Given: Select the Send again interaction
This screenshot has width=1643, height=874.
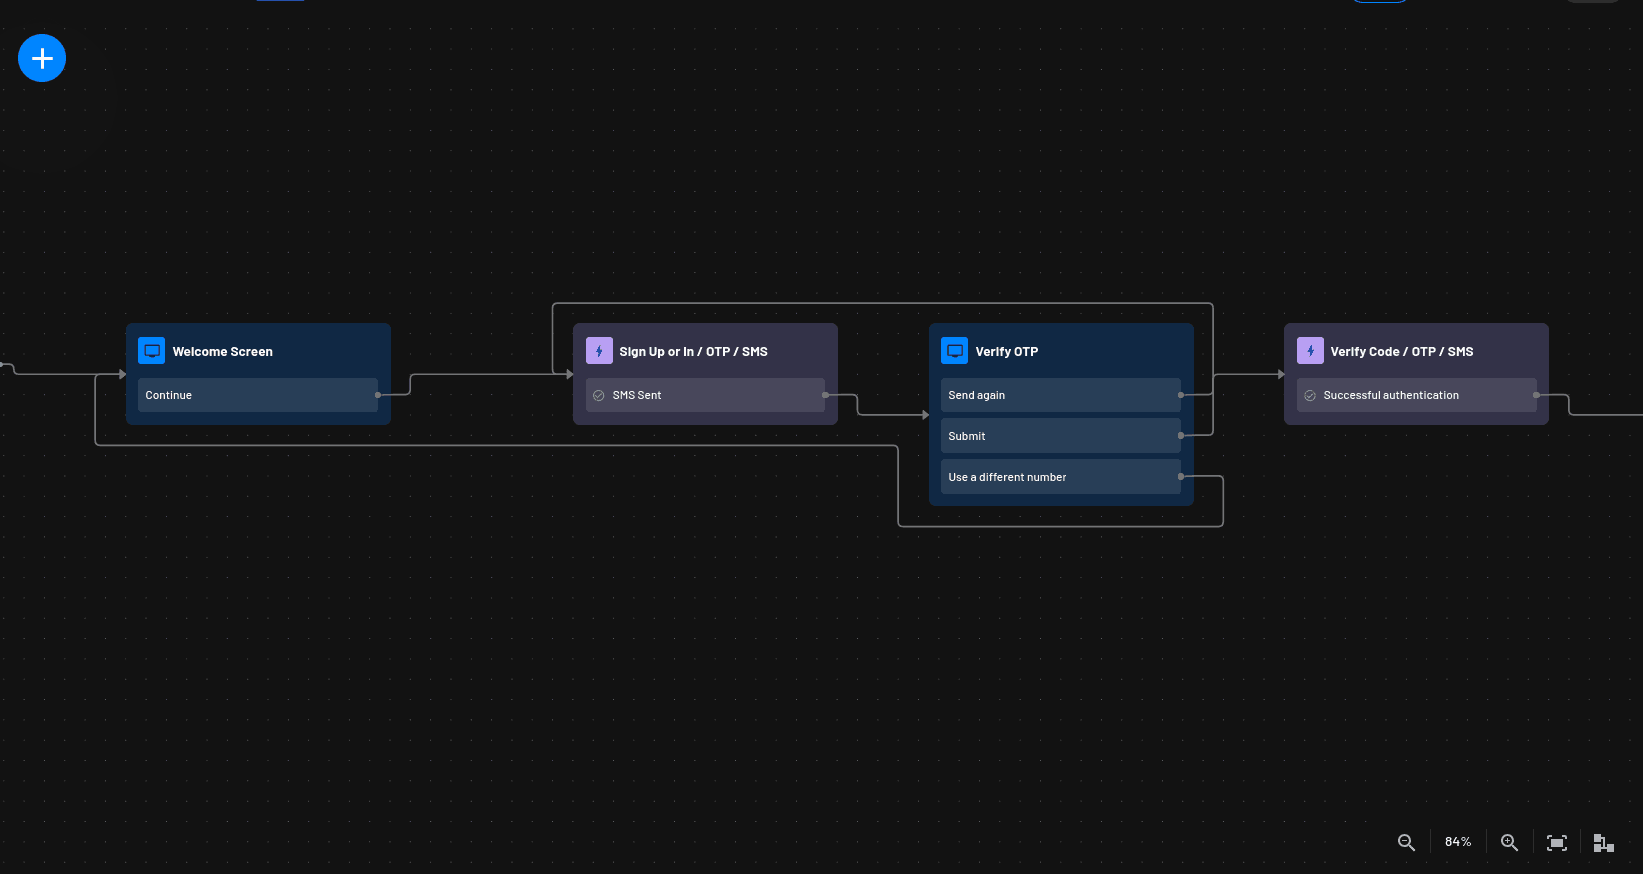Looking at the screenshot, I should [x=1060, y=395].
